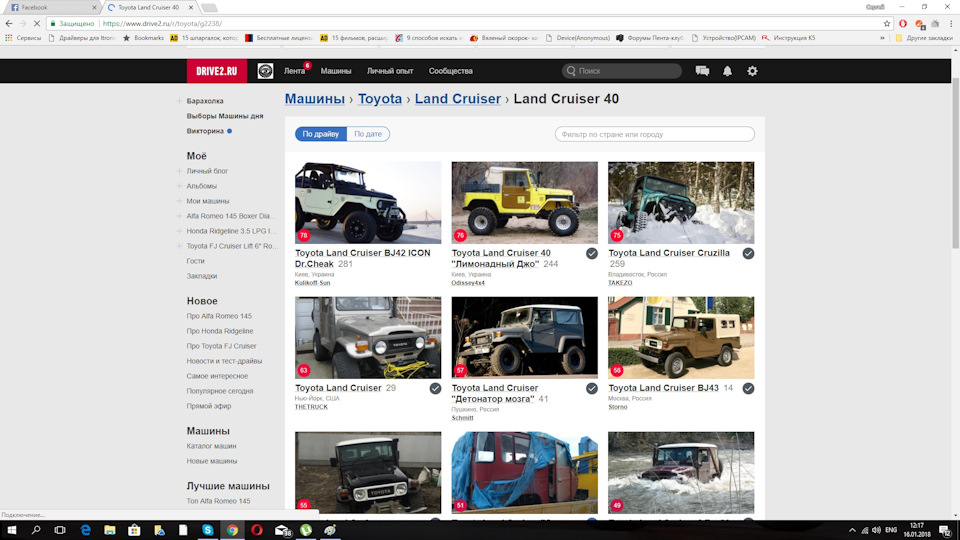This screenshot has height=540, width=960.
Task: Select the Toyota Land Cruiser 40 tab
Action: coord(149,7)
